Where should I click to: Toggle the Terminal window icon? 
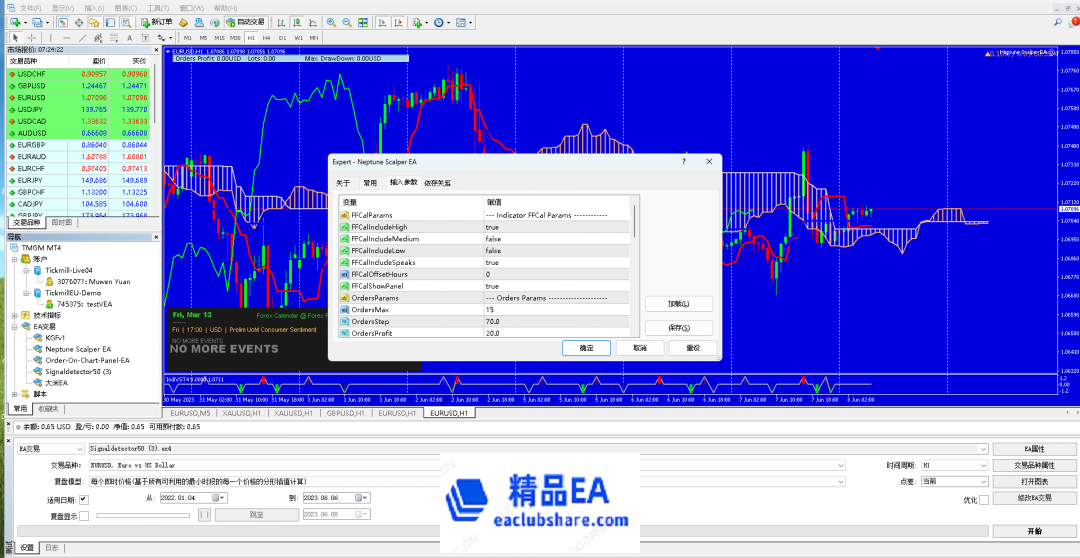point(110,22)
